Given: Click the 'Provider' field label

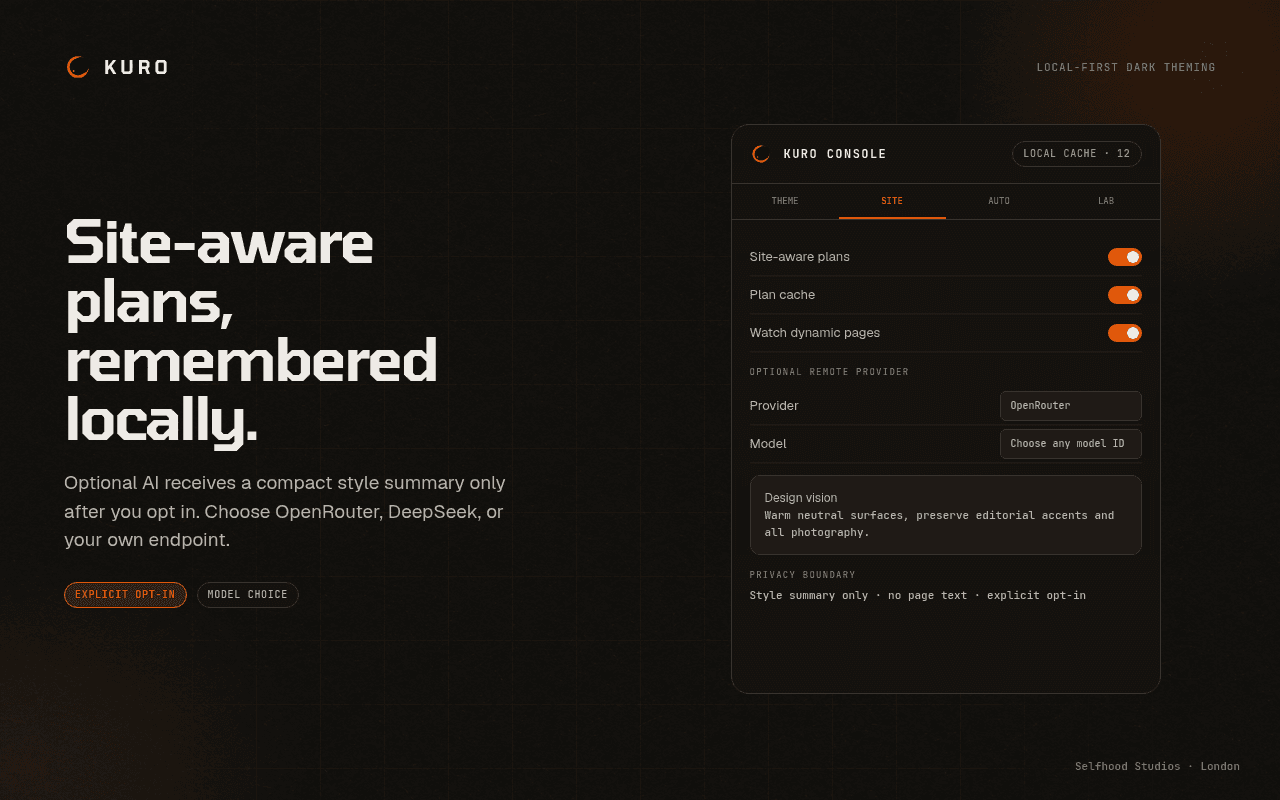Looking at the screenshot, I should click(774, 406).
